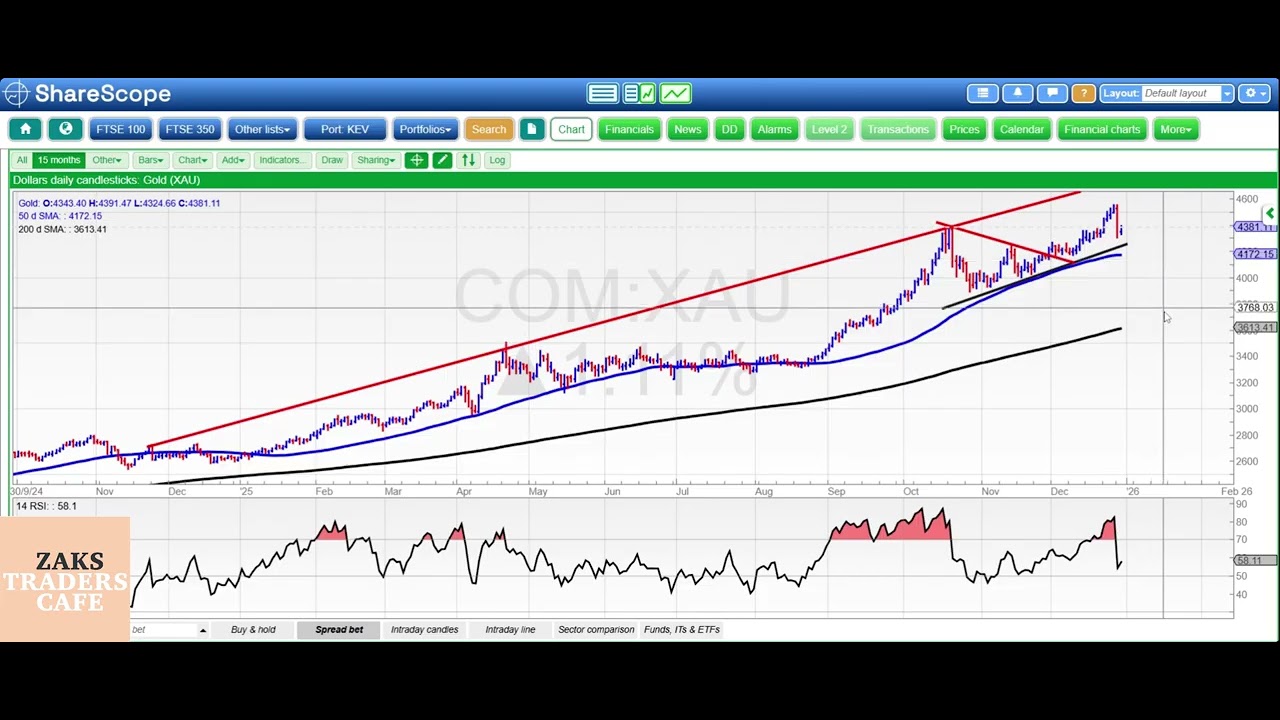
Task: Select the Sector comparison preset
Action: pos(596,630)
